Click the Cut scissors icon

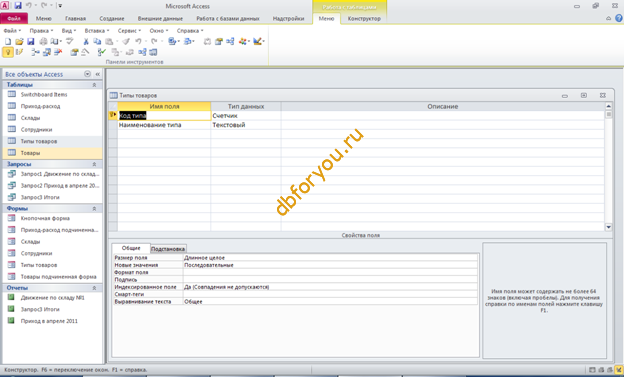point(86,41)
